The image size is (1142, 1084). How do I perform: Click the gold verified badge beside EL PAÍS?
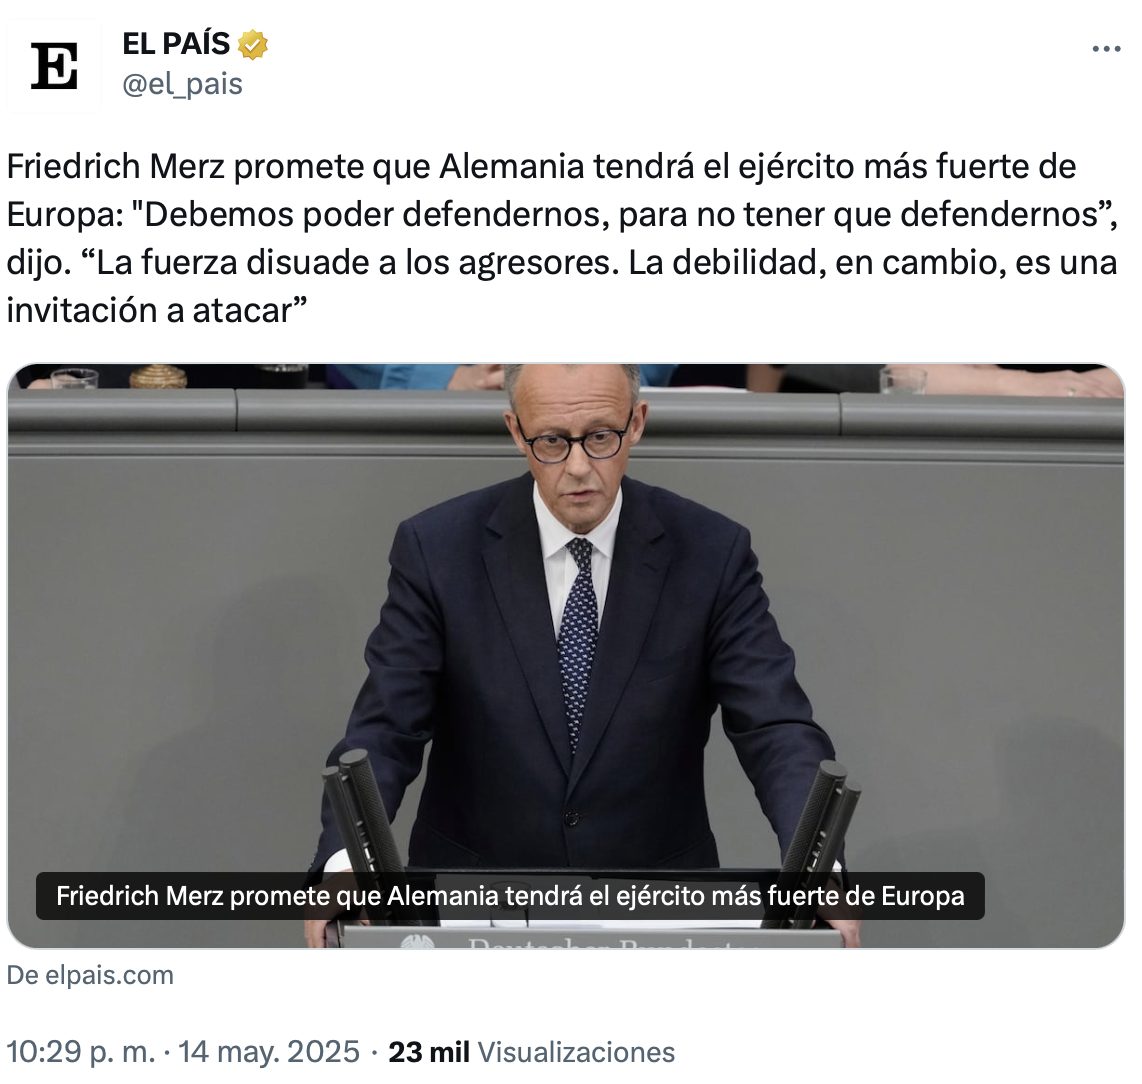[x=253, y=45]
